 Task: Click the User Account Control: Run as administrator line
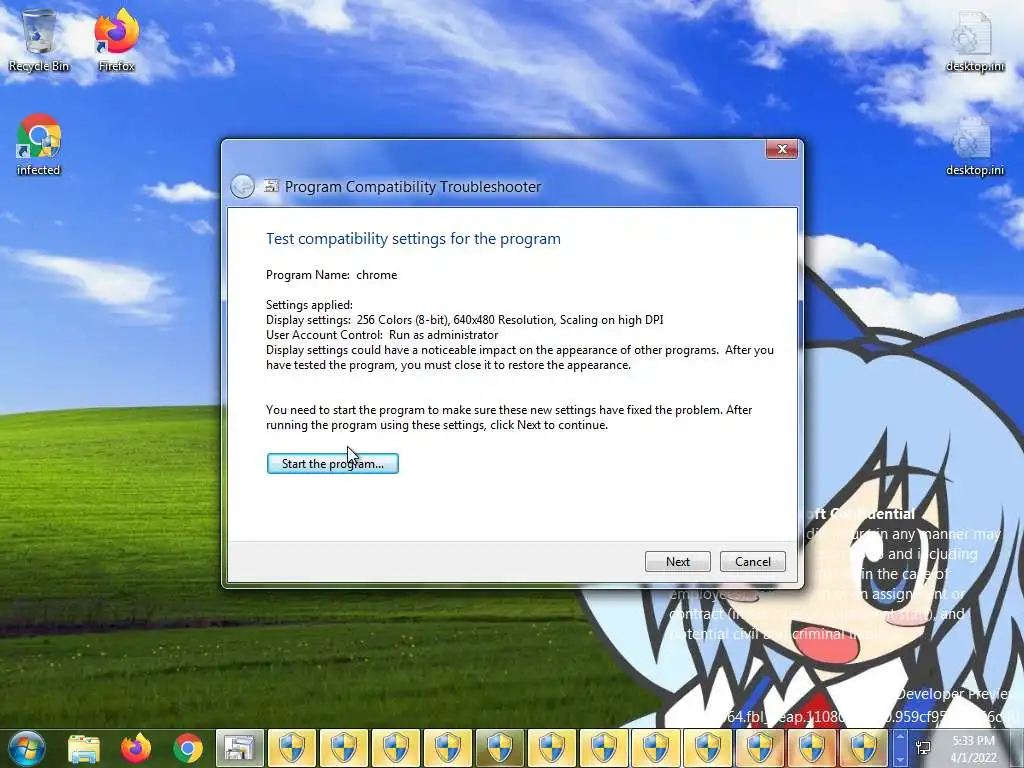tap(382, 335)
